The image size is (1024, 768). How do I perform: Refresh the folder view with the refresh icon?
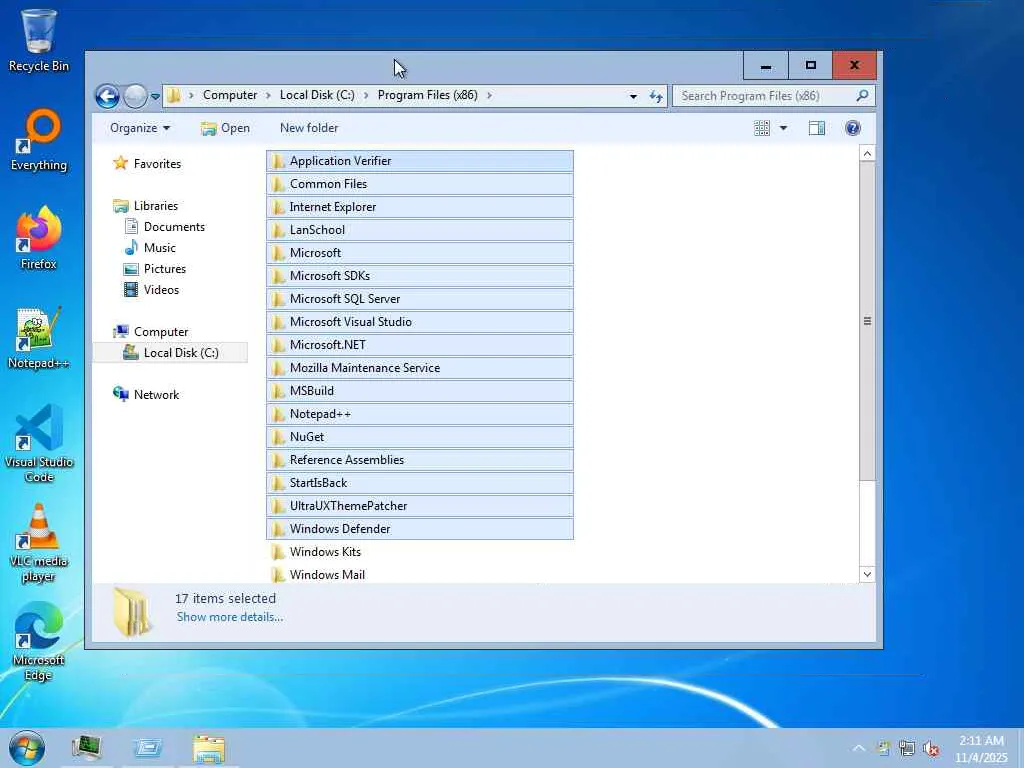pos(656,97)
